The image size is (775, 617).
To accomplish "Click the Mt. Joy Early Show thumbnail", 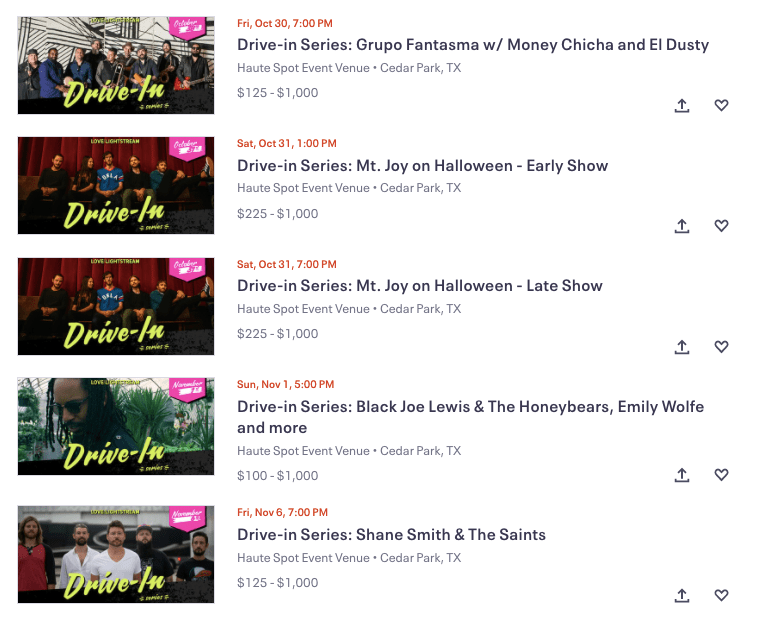I will click(x=116, y=185).
